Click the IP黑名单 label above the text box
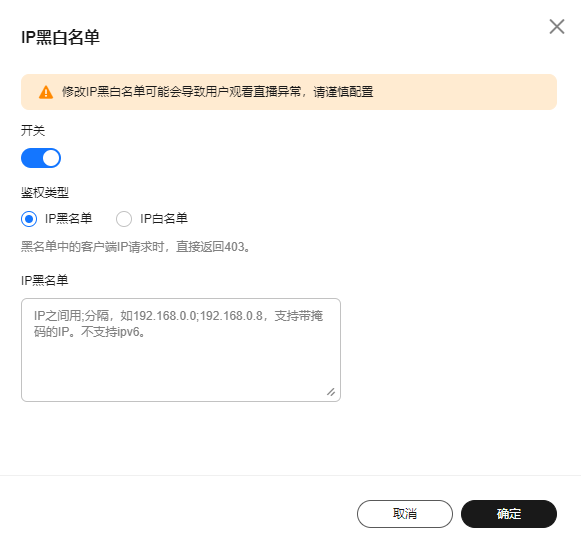 coord(45,281)
